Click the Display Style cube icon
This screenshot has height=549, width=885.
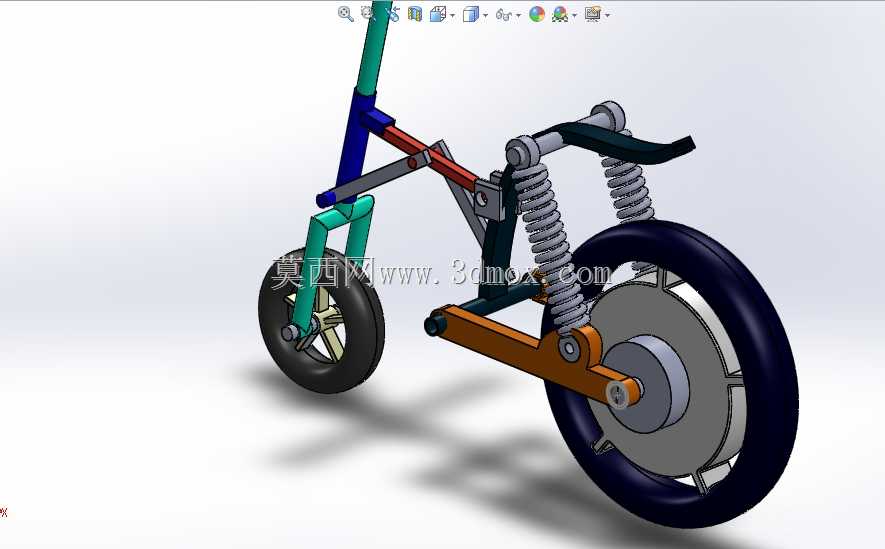(x=470, y=14)
